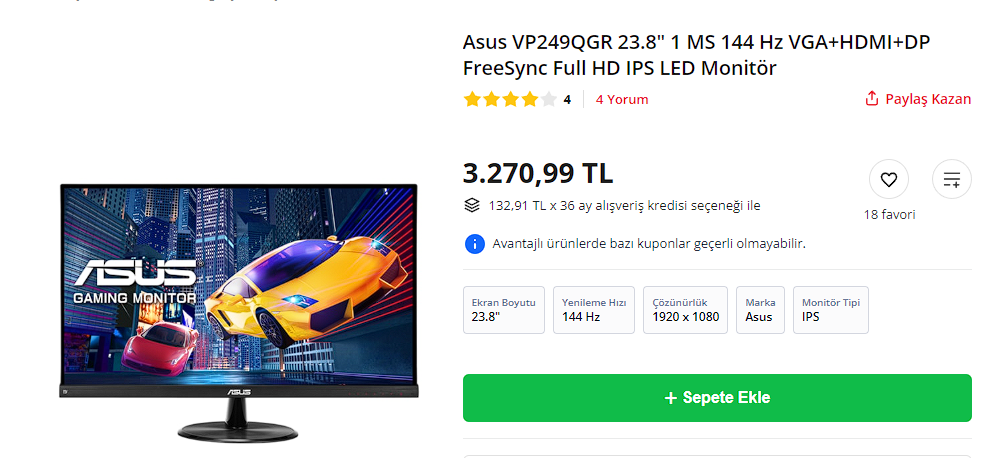Click the layers icon beside the installment text
The image size is (996, 458).
(x=471, y=205)
